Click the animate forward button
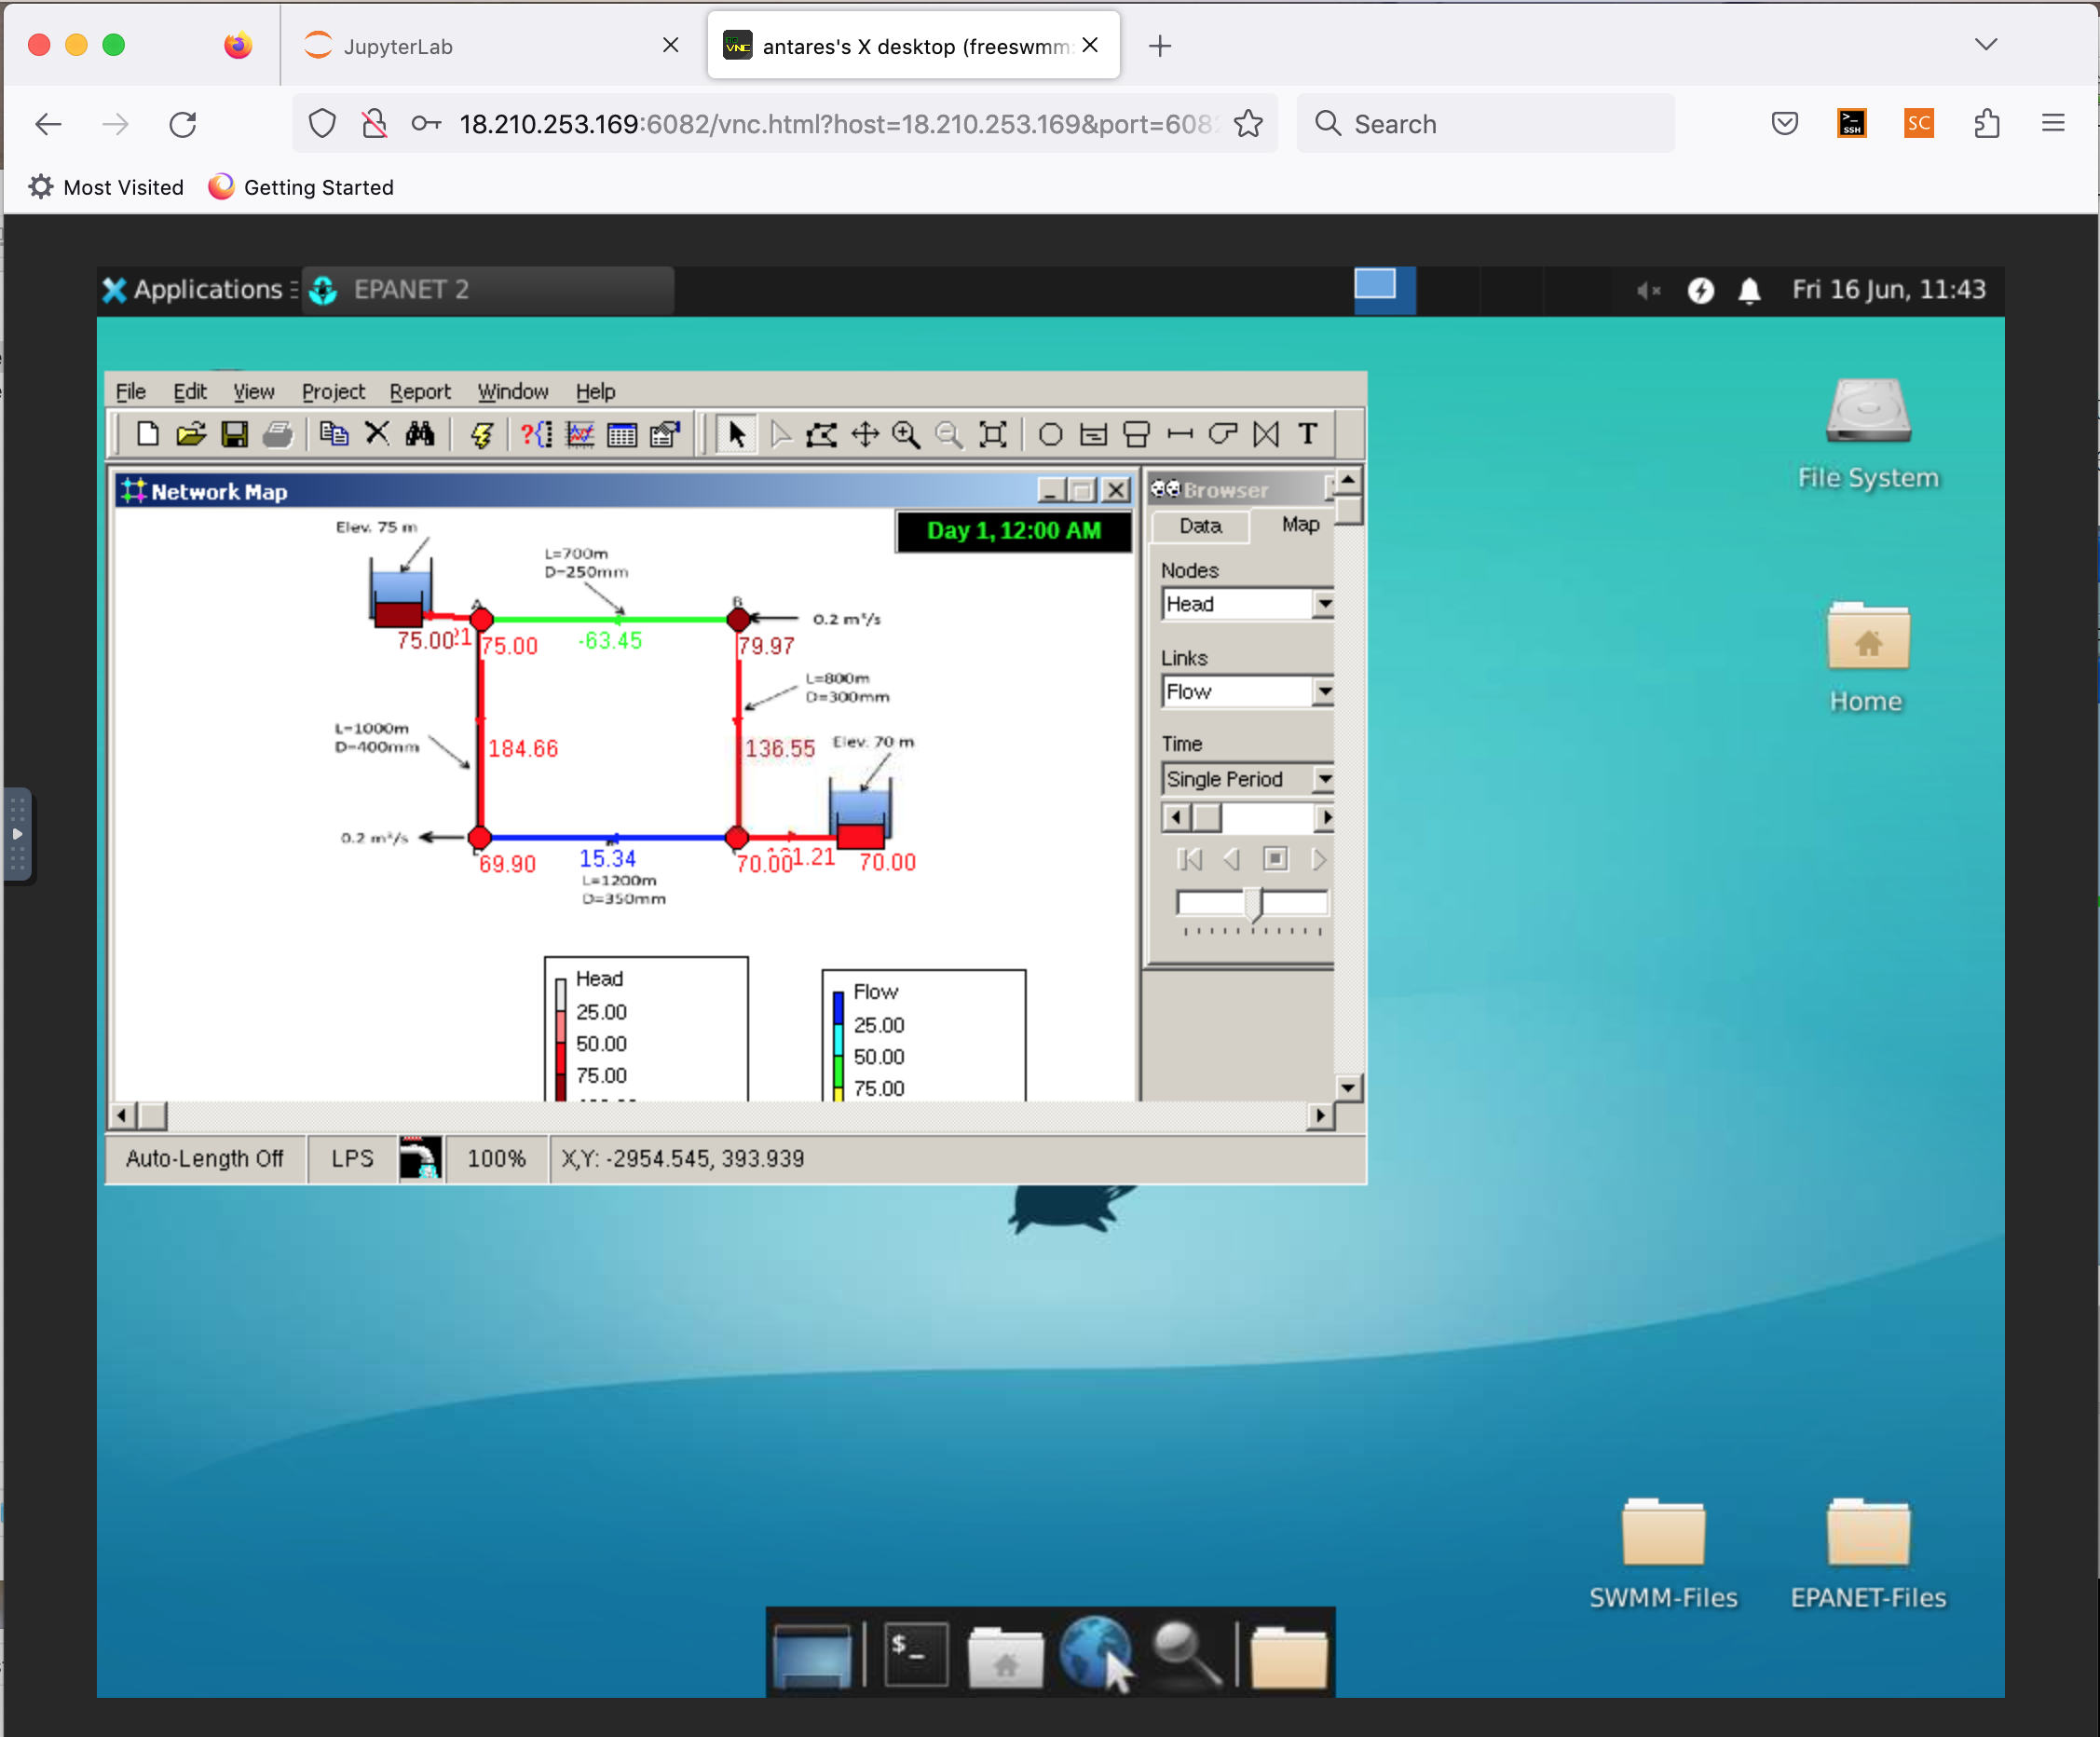The height and width of the screenshot is (1737, 2100). coord(1318,859)
